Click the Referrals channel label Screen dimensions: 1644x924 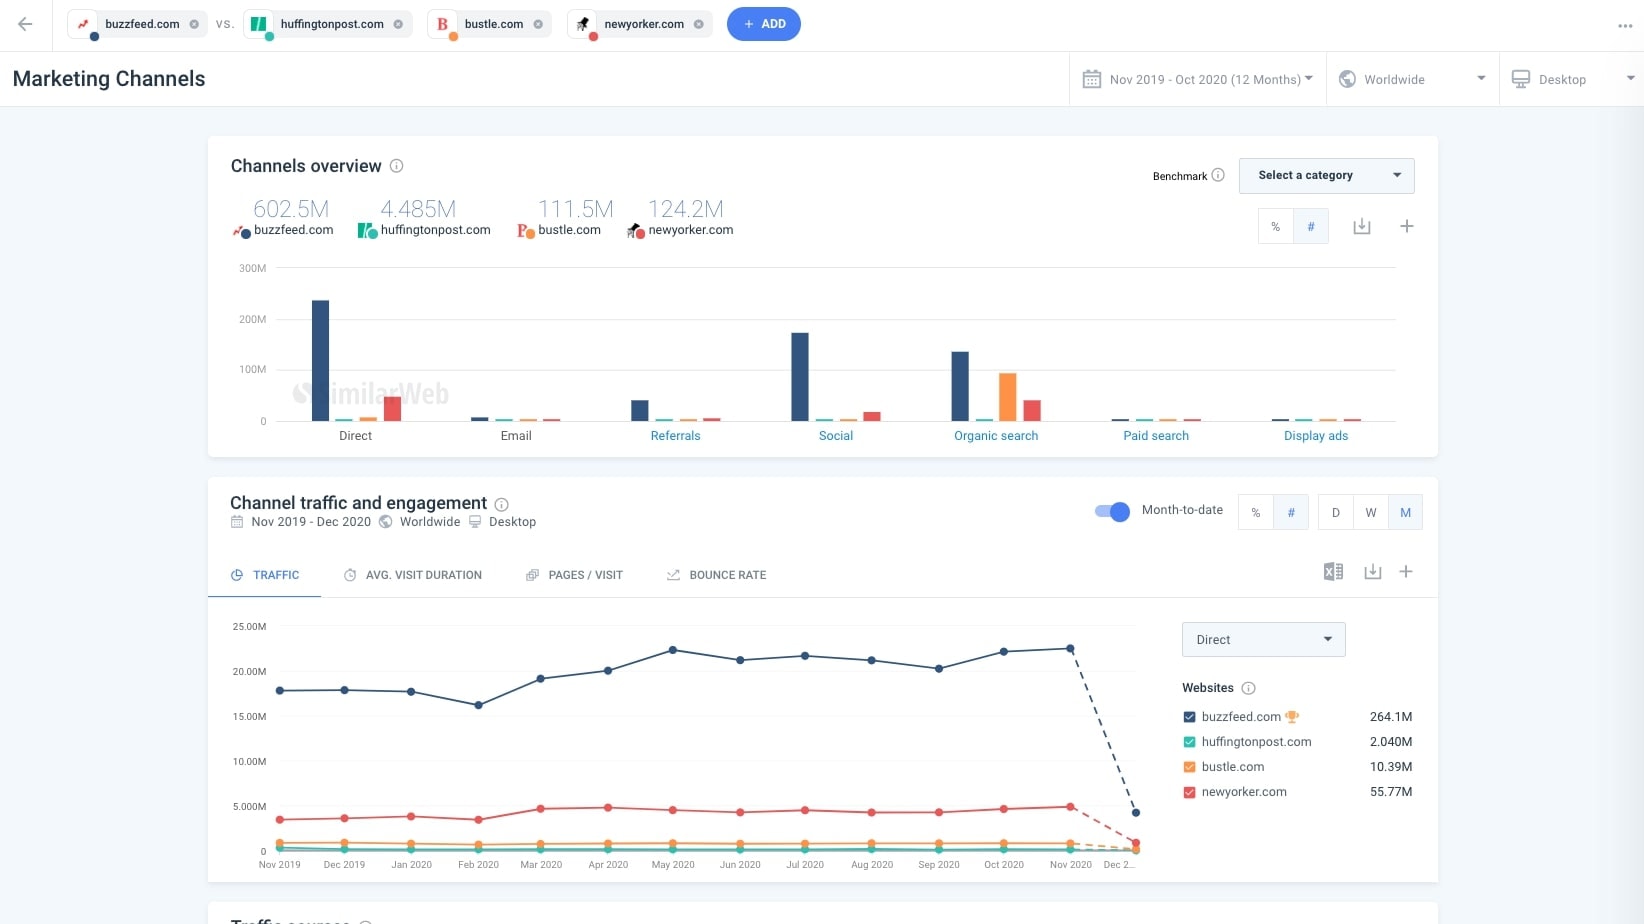tap(675, 436)
